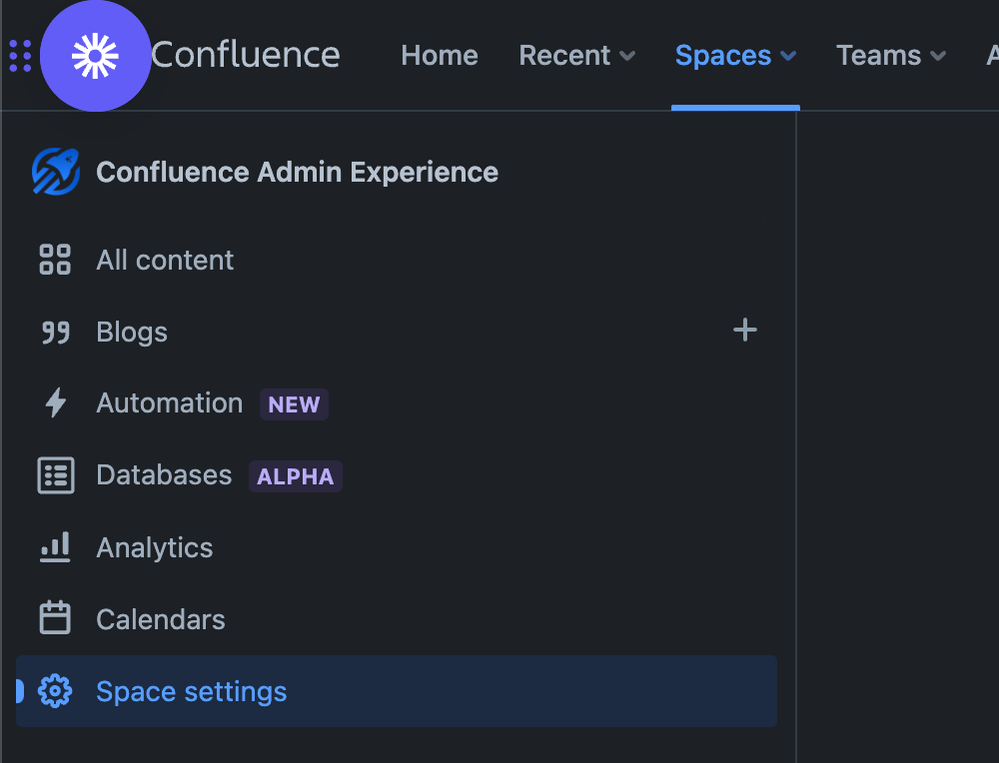
Task: Expand the Teams dropdown menu
Action: [x=890, y=56]
